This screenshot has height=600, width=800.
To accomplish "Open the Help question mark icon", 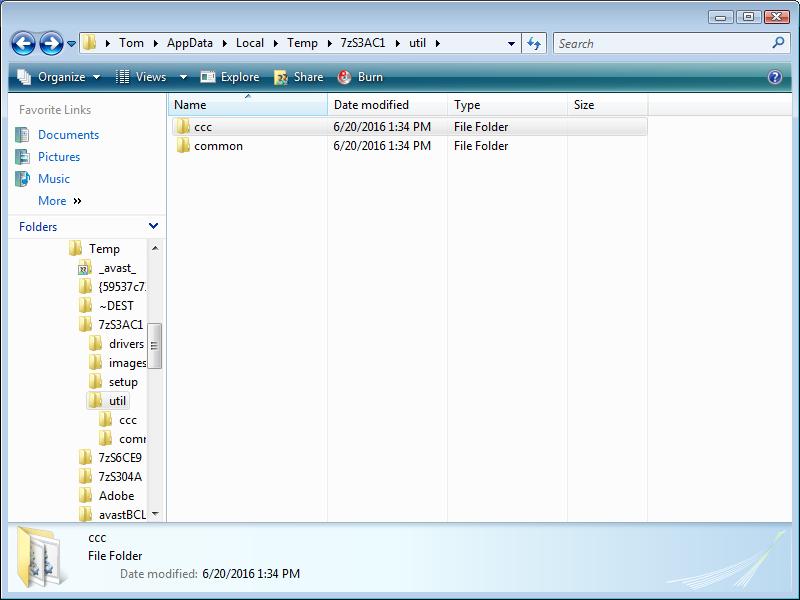I will click(x=774, y=77).
